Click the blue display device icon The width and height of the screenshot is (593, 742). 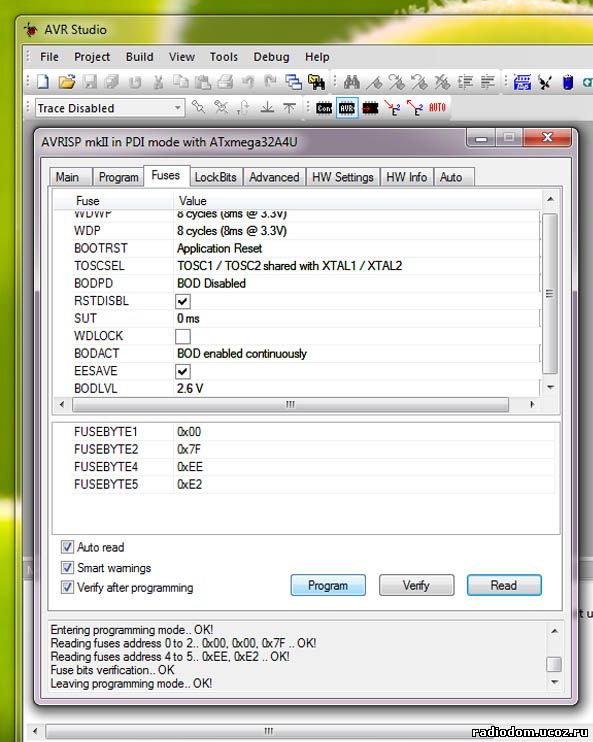click(x=522, y=82)
